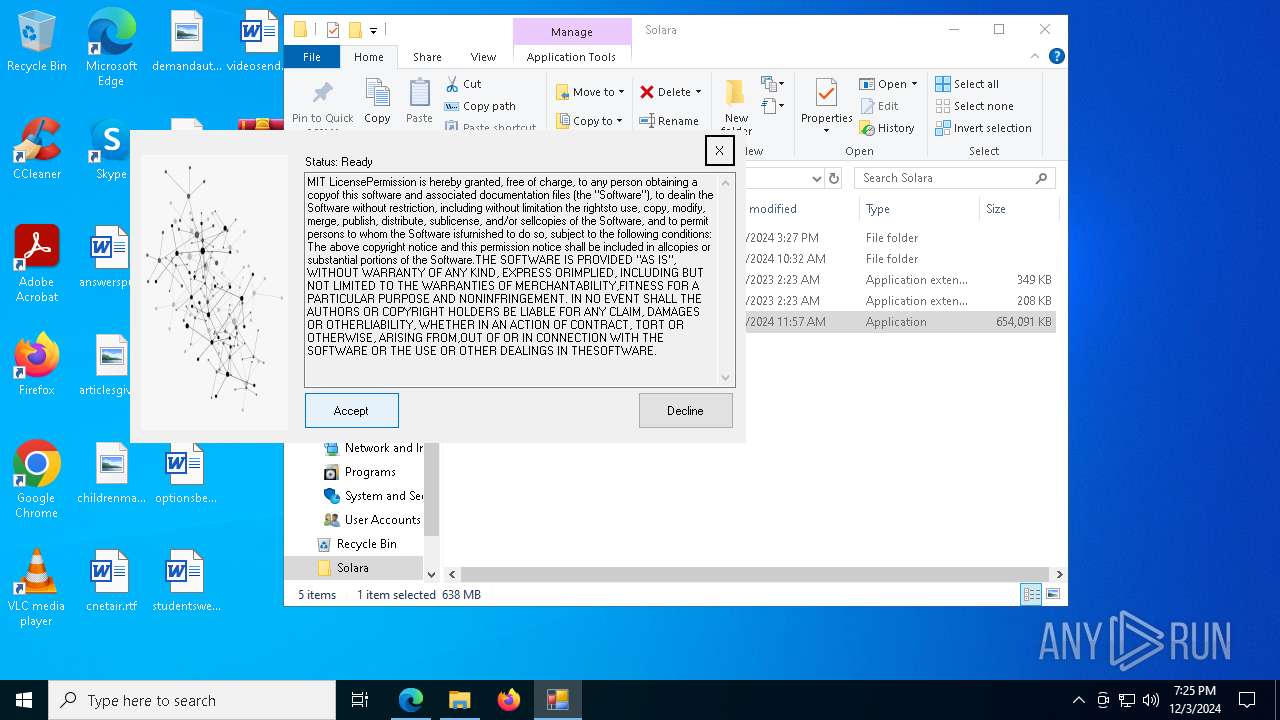Accept the MIT license agreement
The width and height of the screenshot is (1280, 720).
[351, 410]
